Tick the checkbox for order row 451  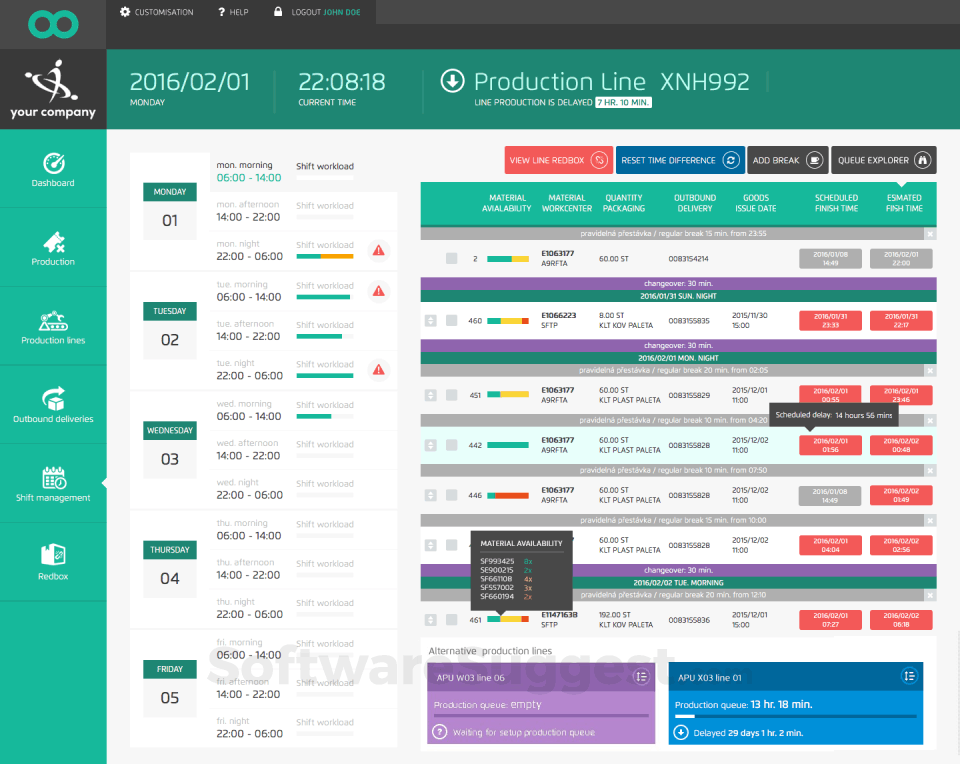pyautogui.click(x=452, y=395)
